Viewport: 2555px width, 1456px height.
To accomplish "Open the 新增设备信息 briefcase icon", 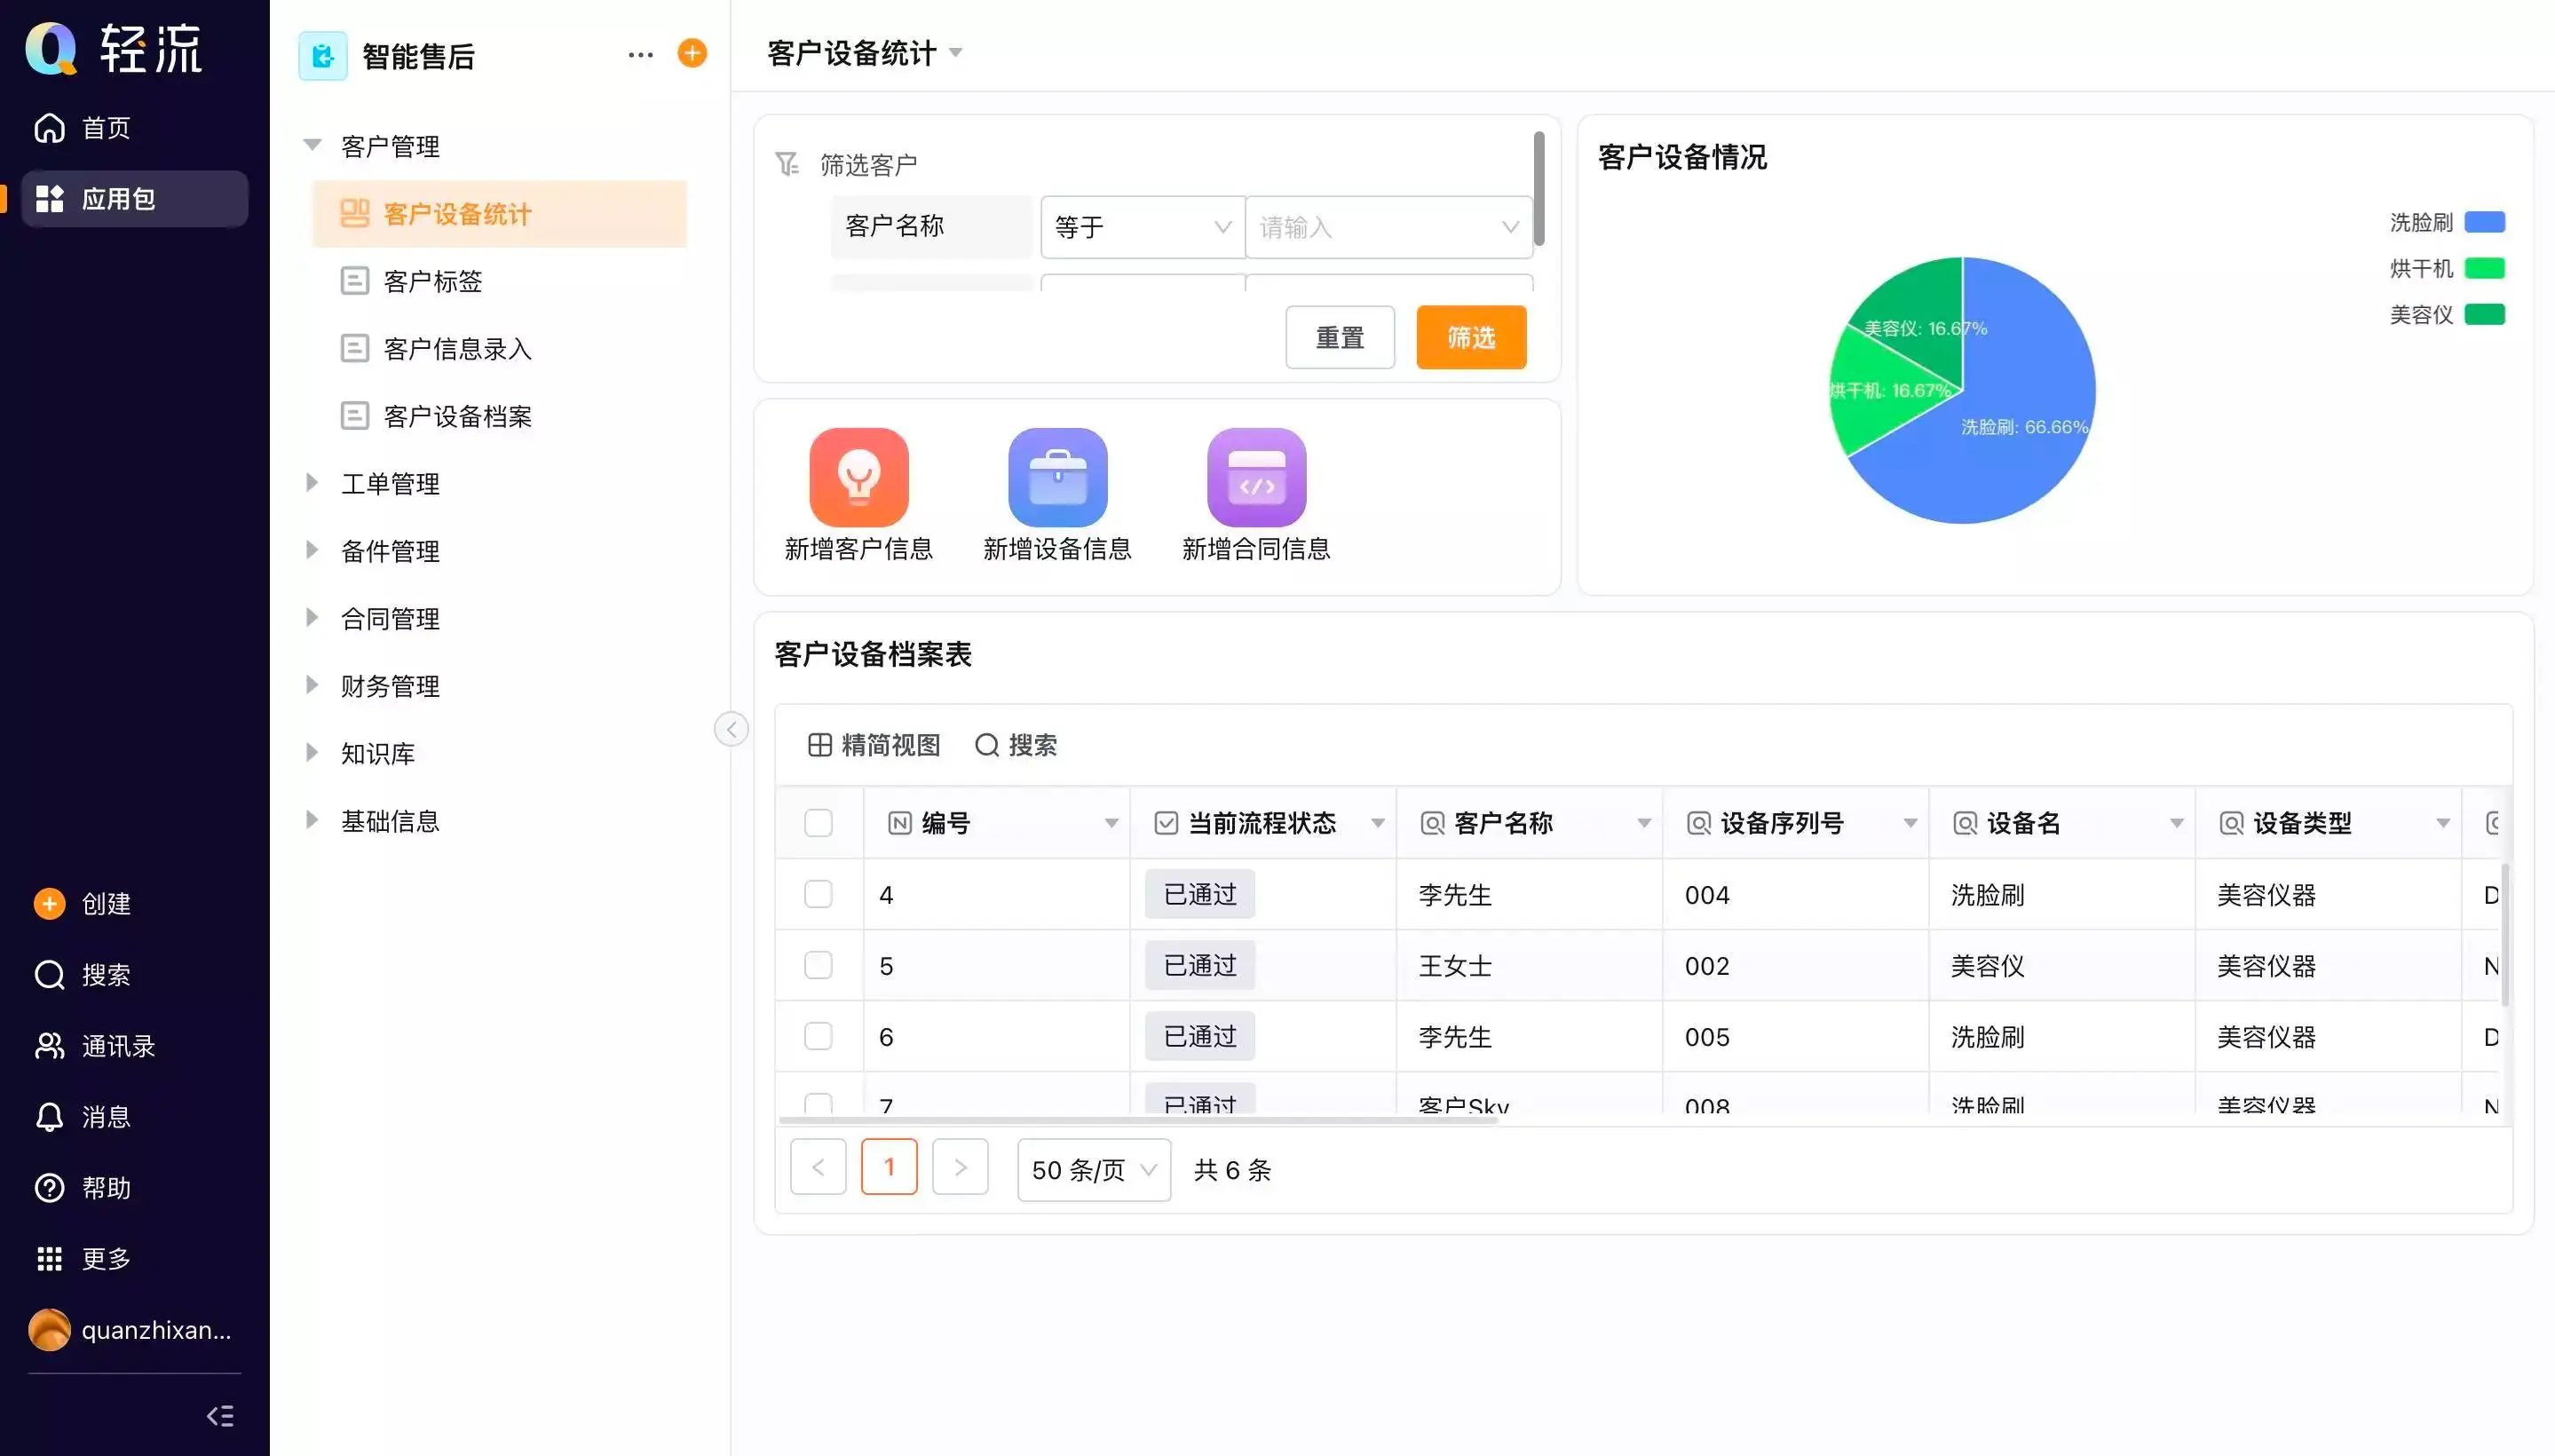I will click(x=1057, y=478).
